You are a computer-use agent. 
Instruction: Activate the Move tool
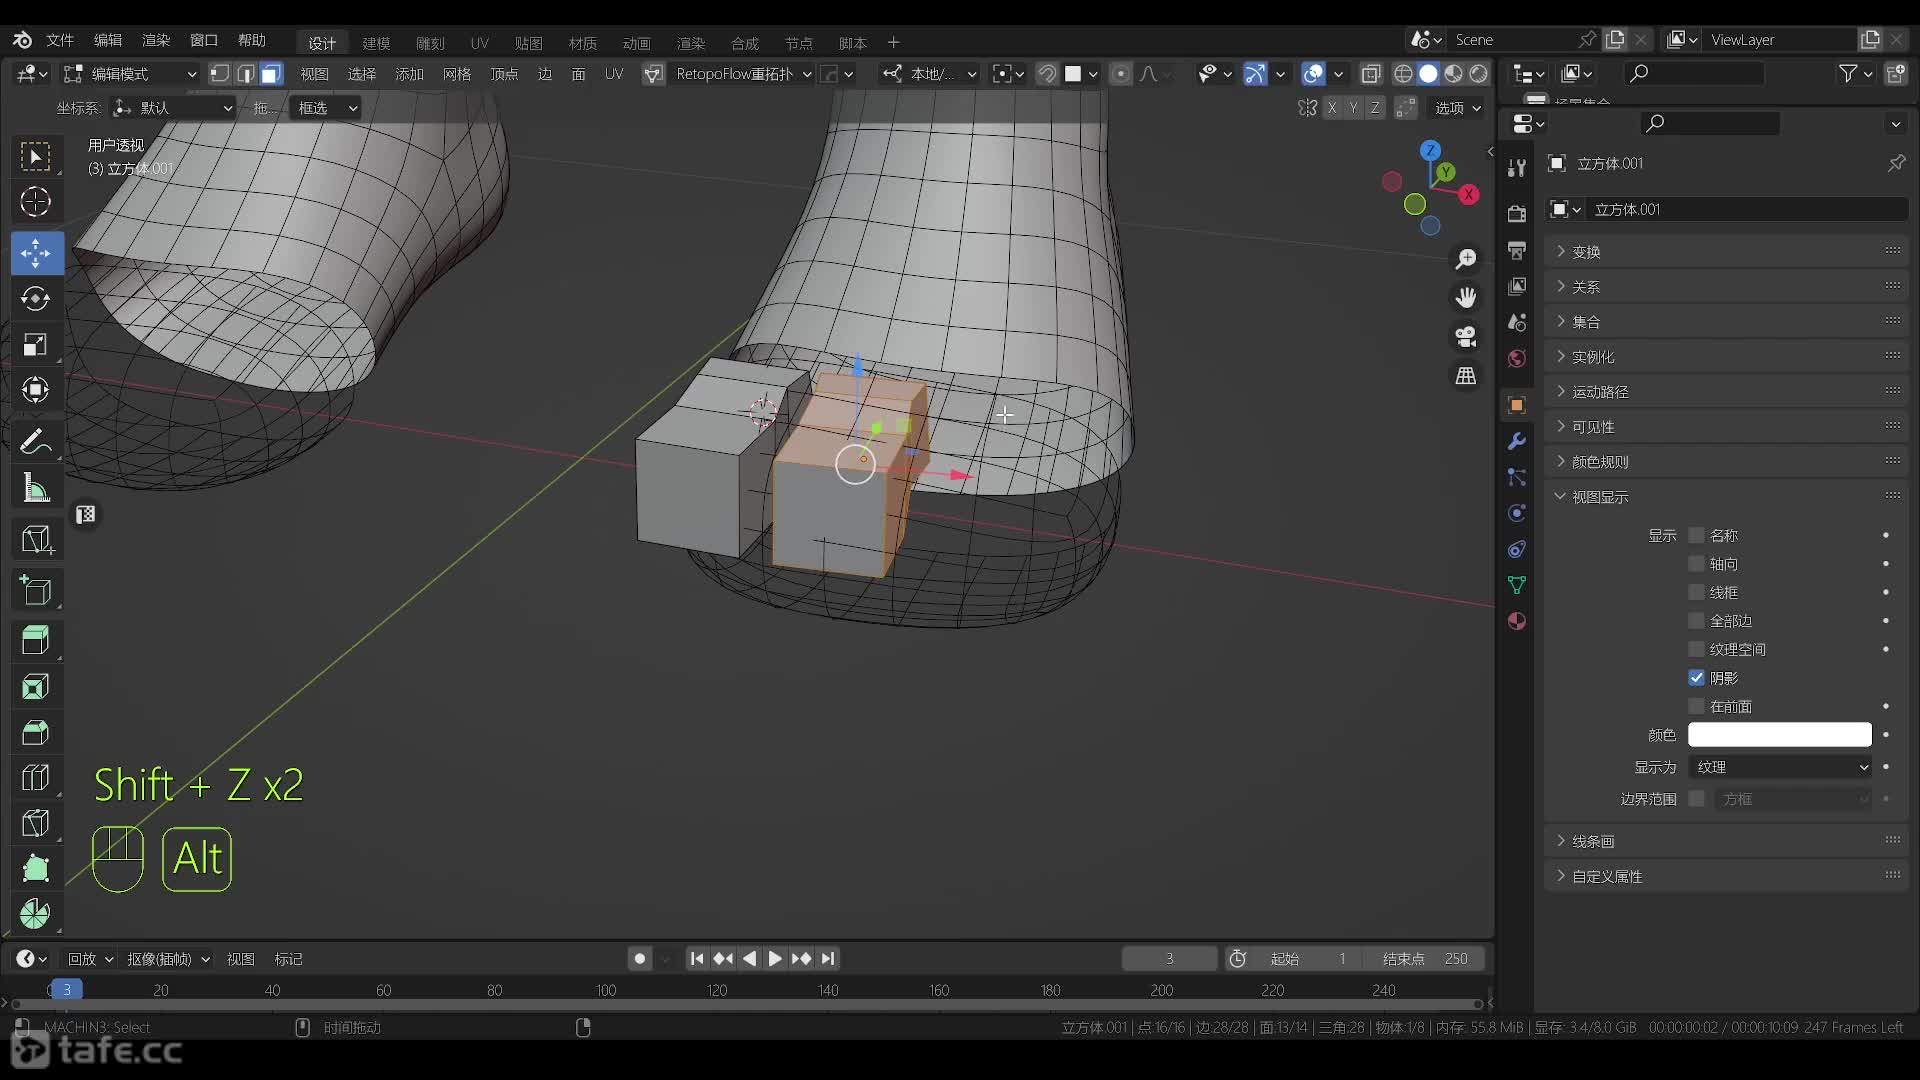tap(36, 253)
